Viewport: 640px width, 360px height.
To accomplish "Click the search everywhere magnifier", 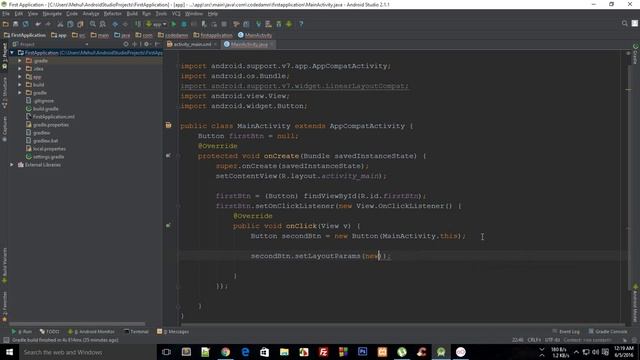I will click(x=624, y=24).
